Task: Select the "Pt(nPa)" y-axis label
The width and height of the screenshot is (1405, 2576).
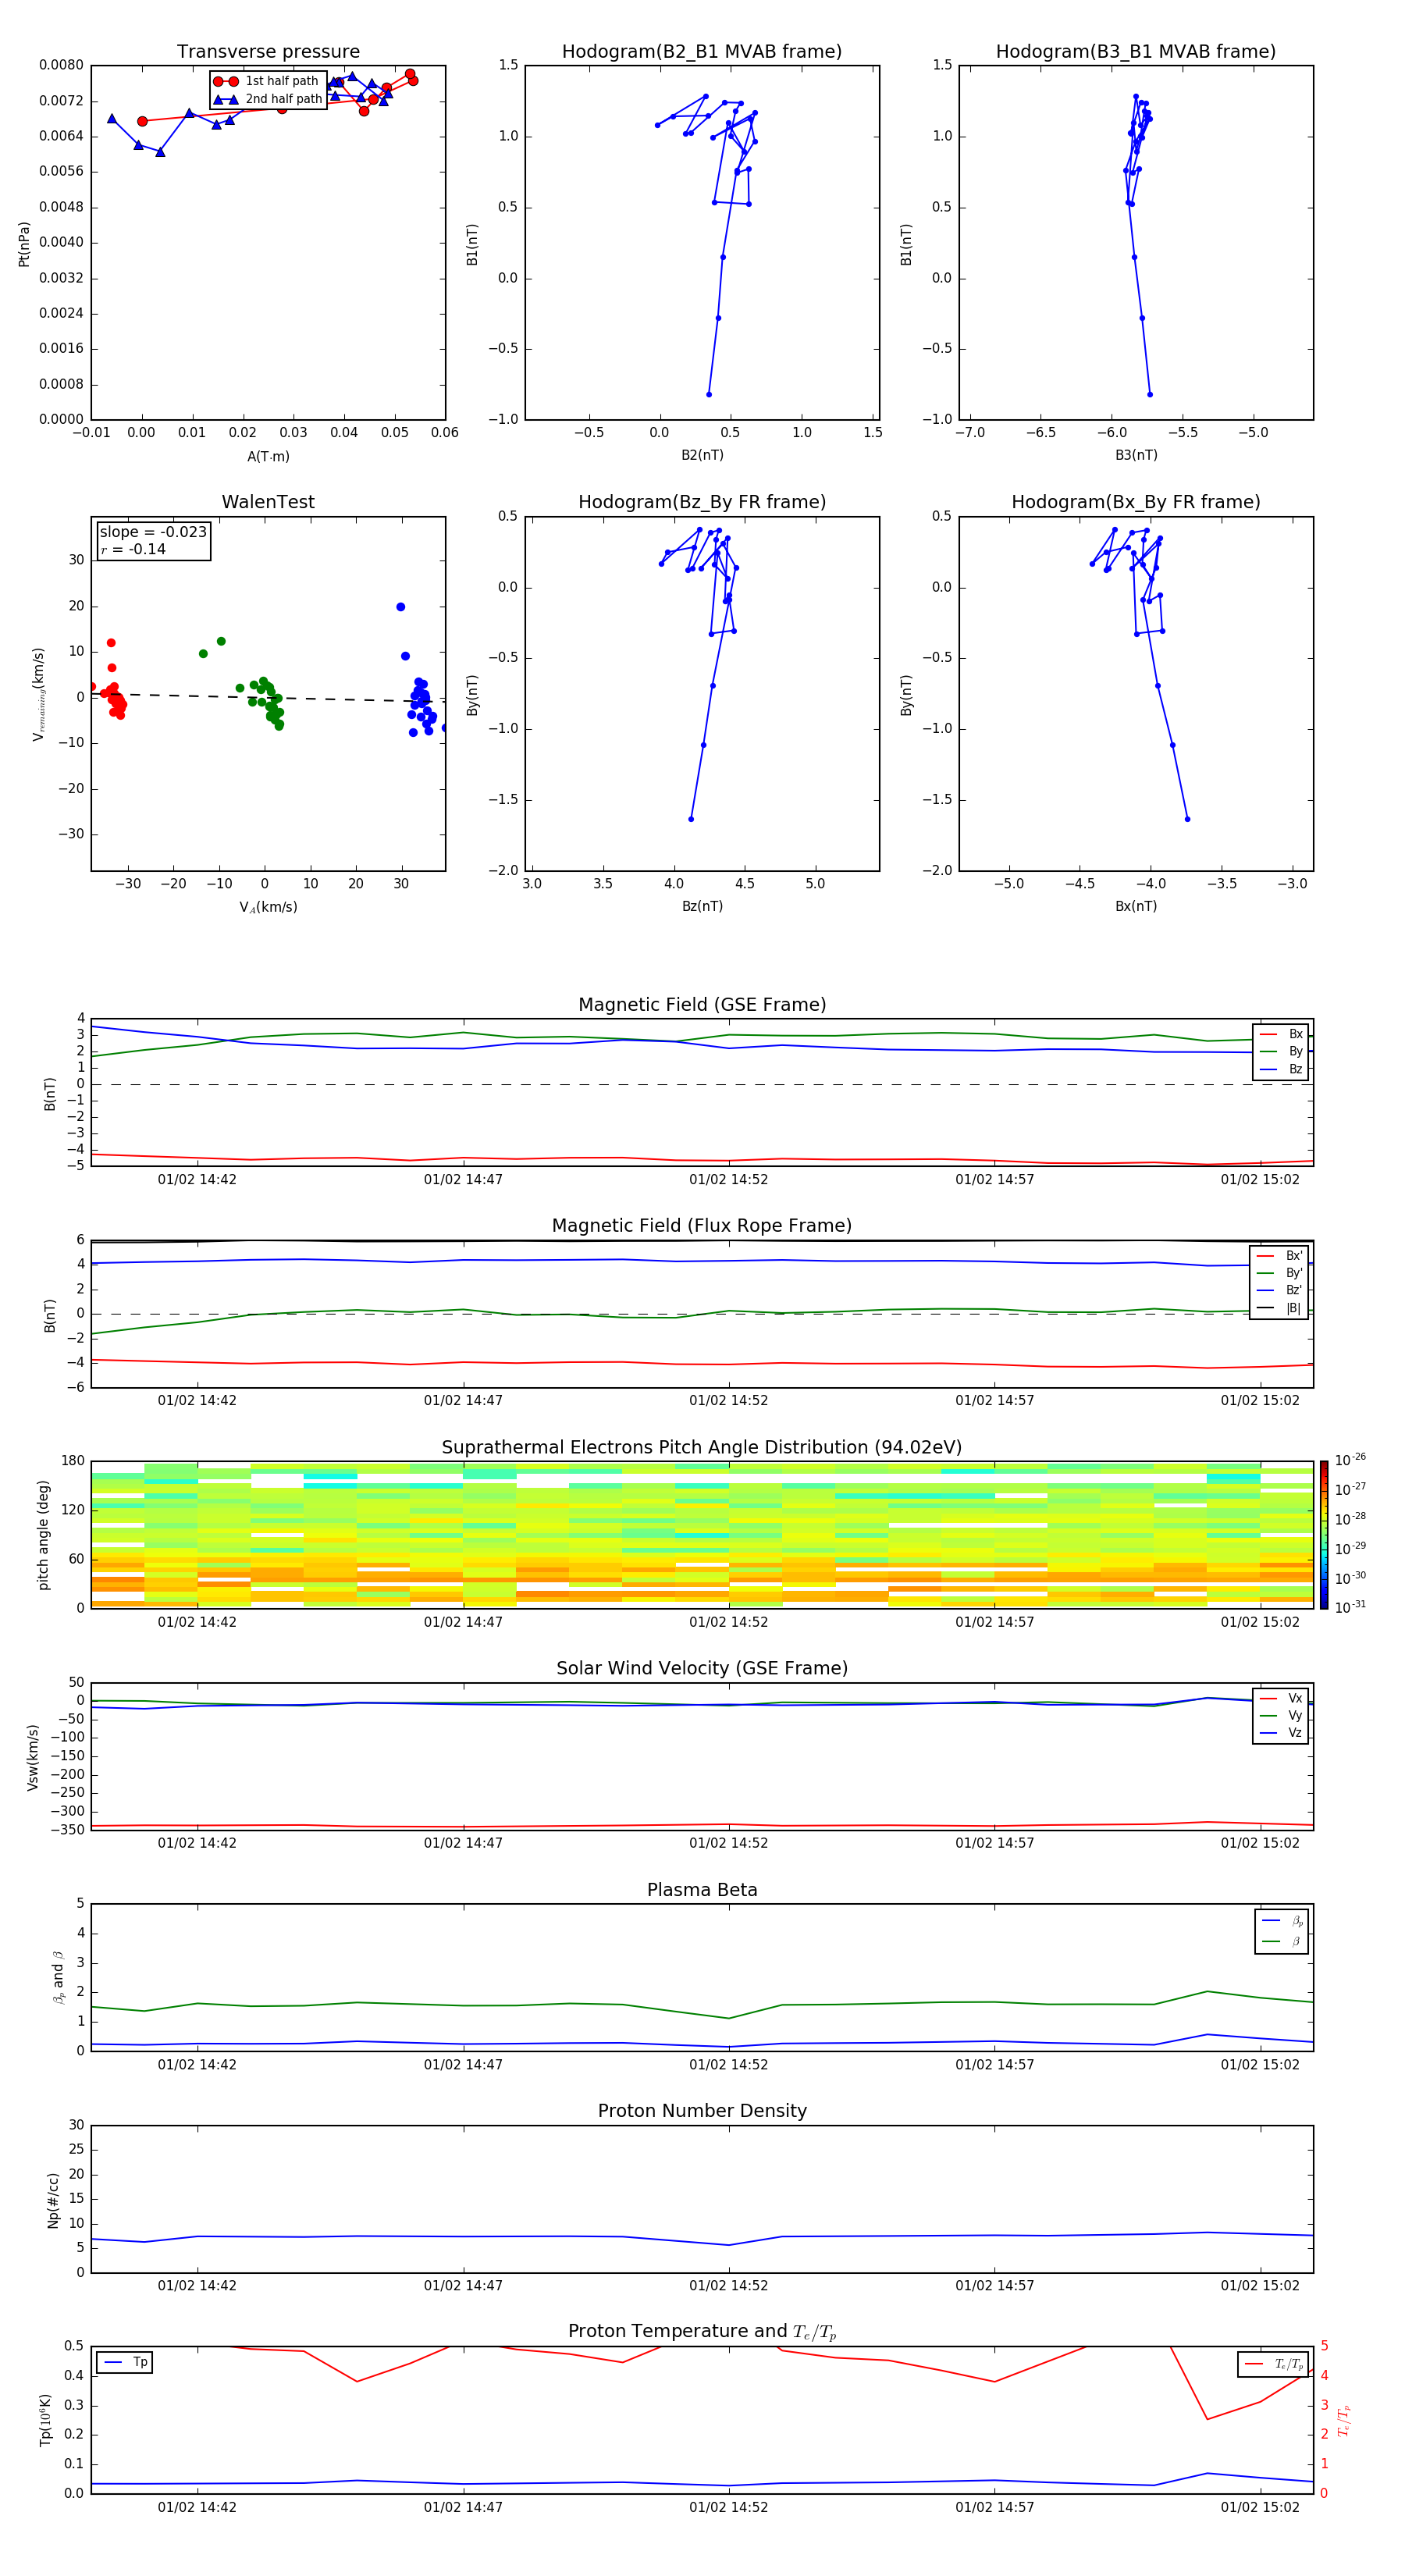Action: [x=24, y=244]
